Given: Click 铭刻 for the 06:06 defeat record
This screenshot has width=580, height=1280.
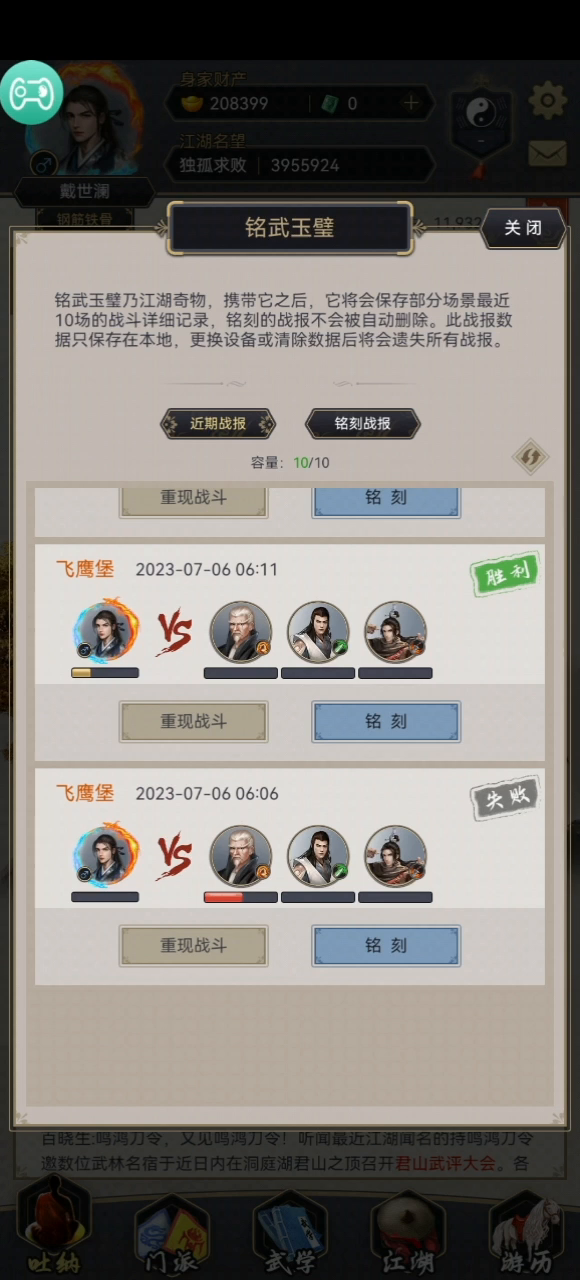Looking at the screenshot, I should click(386, 945).
